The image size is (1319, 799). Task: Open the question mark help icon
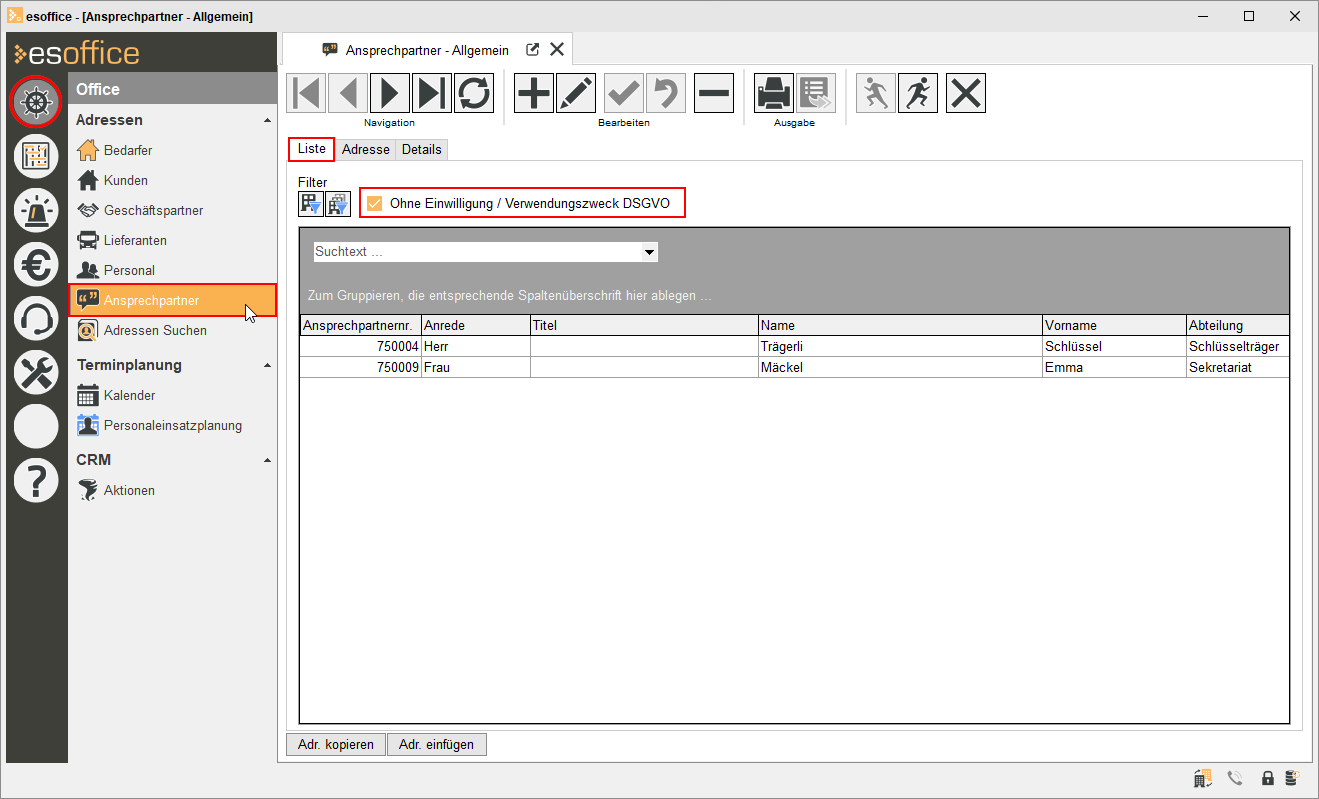(36, 480)
